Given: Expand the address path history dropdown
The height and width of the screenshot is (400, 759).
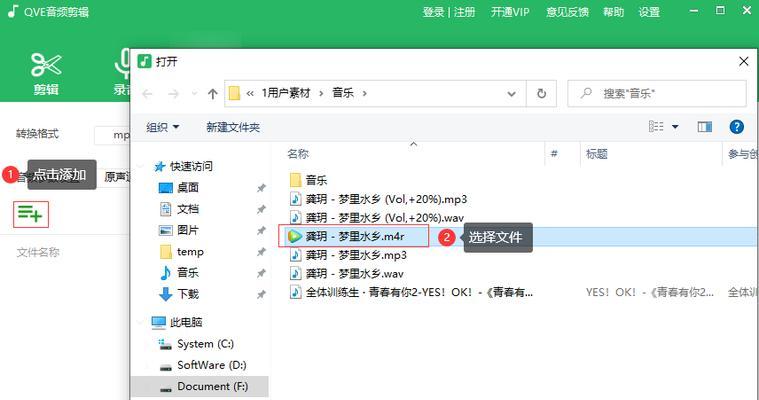Looking at the screenshot, I should (x=511, y=93).
